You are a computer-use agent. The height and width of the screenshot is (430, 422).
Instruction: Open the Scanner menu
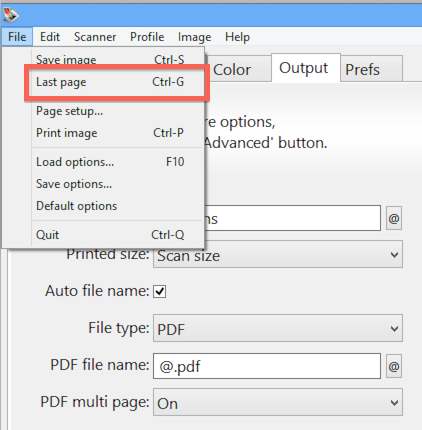tap(95, 37)
